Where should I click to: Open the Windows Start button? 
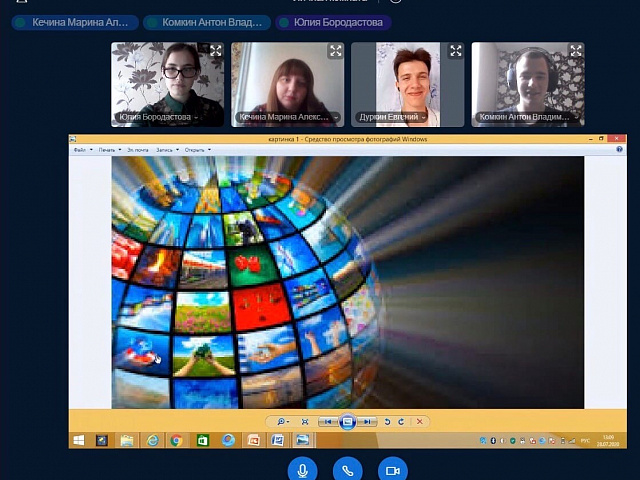[79, 440]
